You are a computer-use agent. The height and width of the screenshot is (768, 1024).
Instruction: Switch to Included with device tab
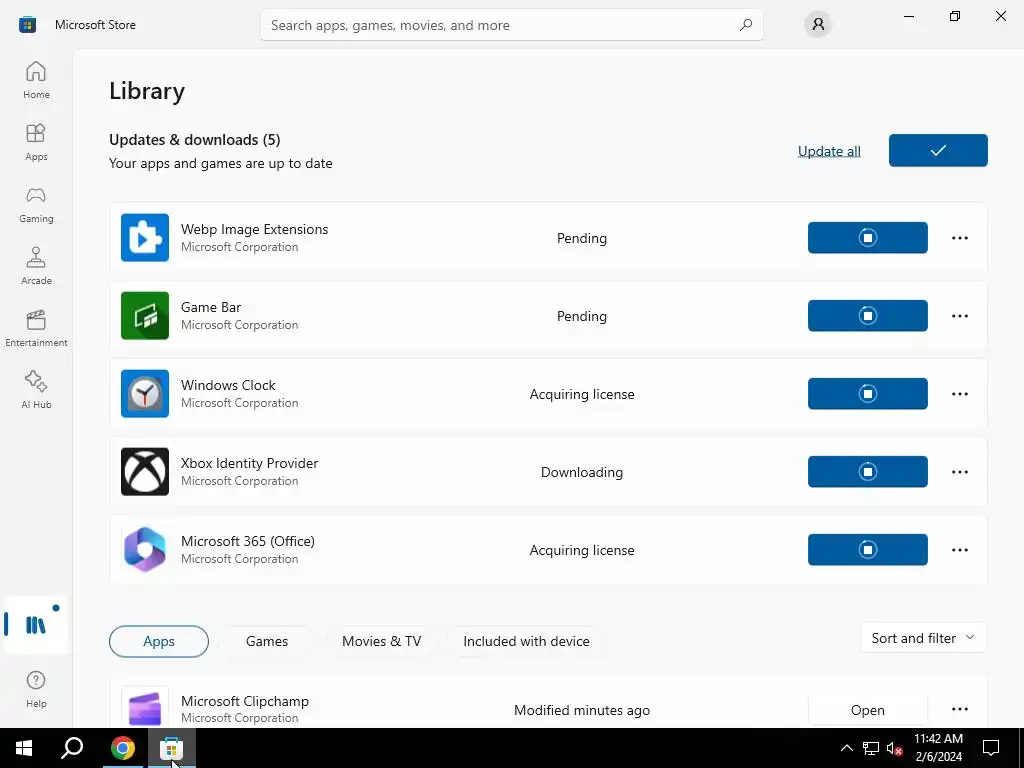click(x=526, y=641)
